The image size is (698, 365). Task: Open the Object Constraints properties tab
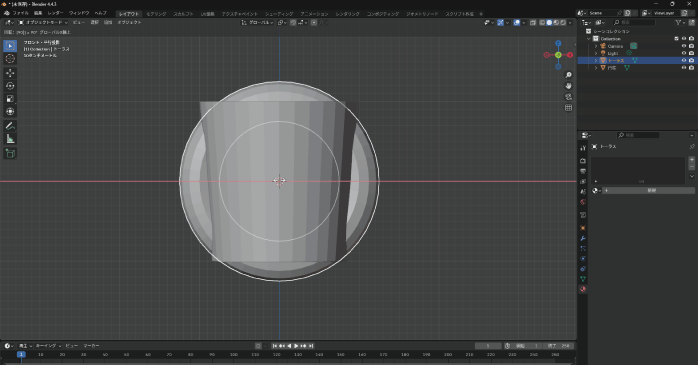pos(583,269)
